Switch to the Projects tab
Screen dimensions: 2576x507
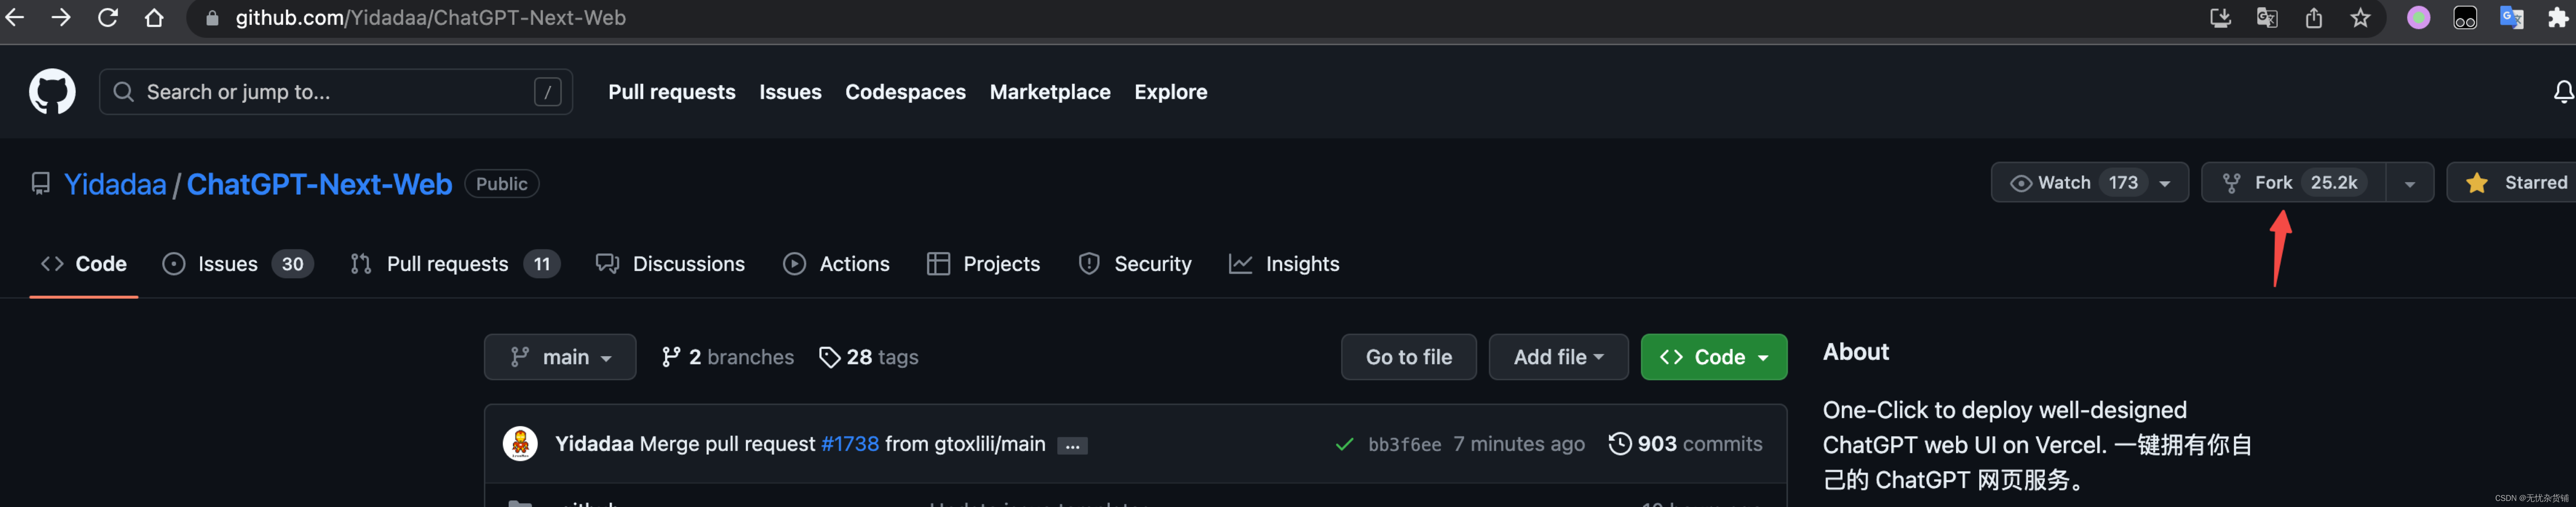[984, 264]
